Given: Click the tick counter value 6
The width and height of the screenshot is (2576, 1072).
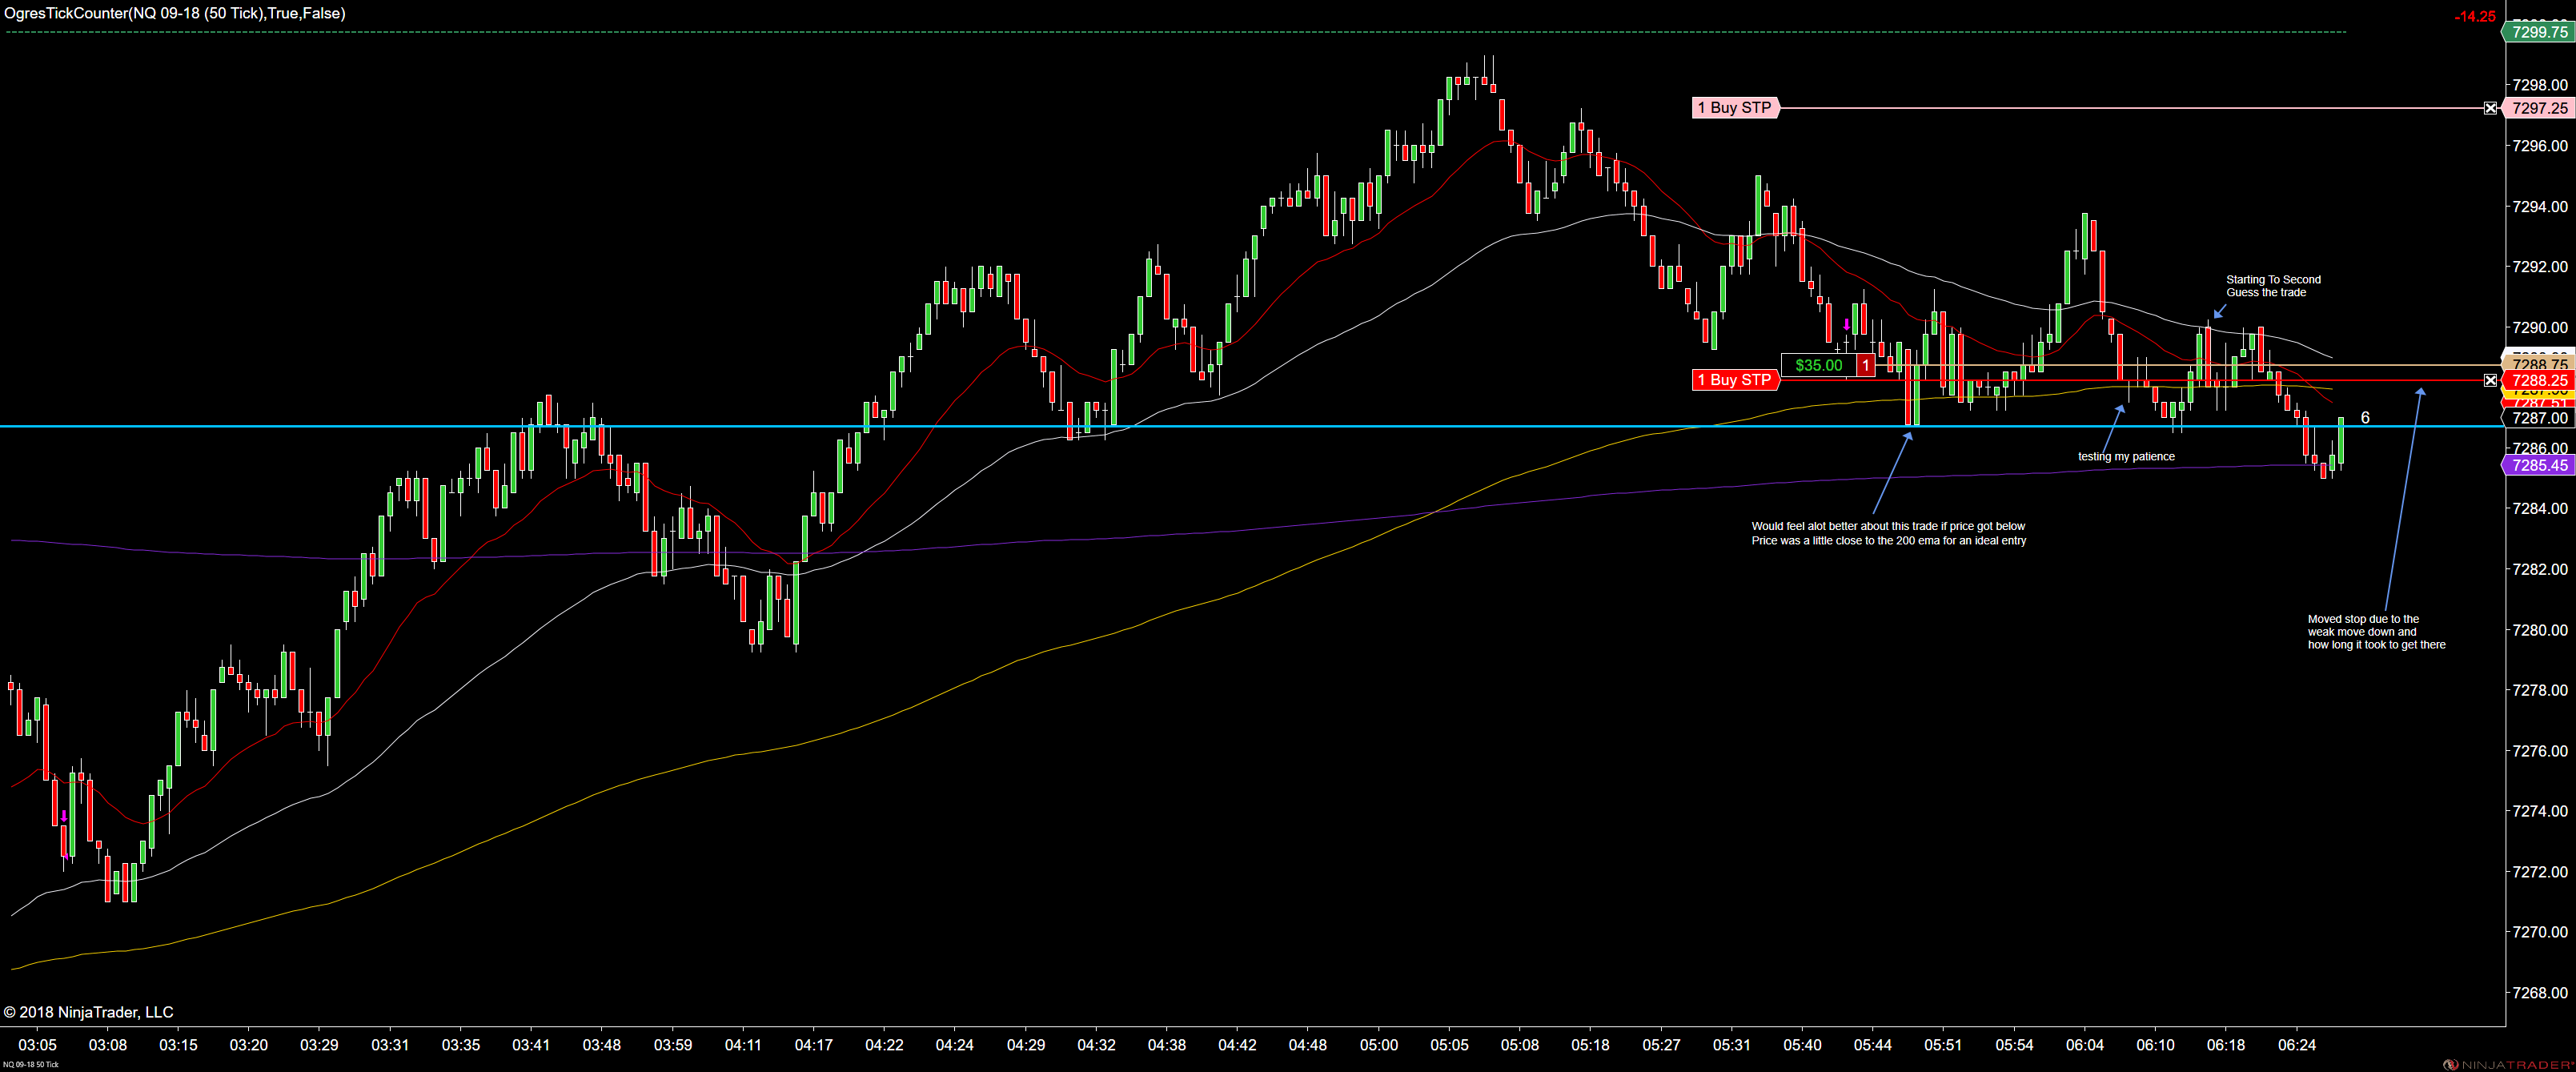Looking at the screenshot, I should pos(2365,418).
